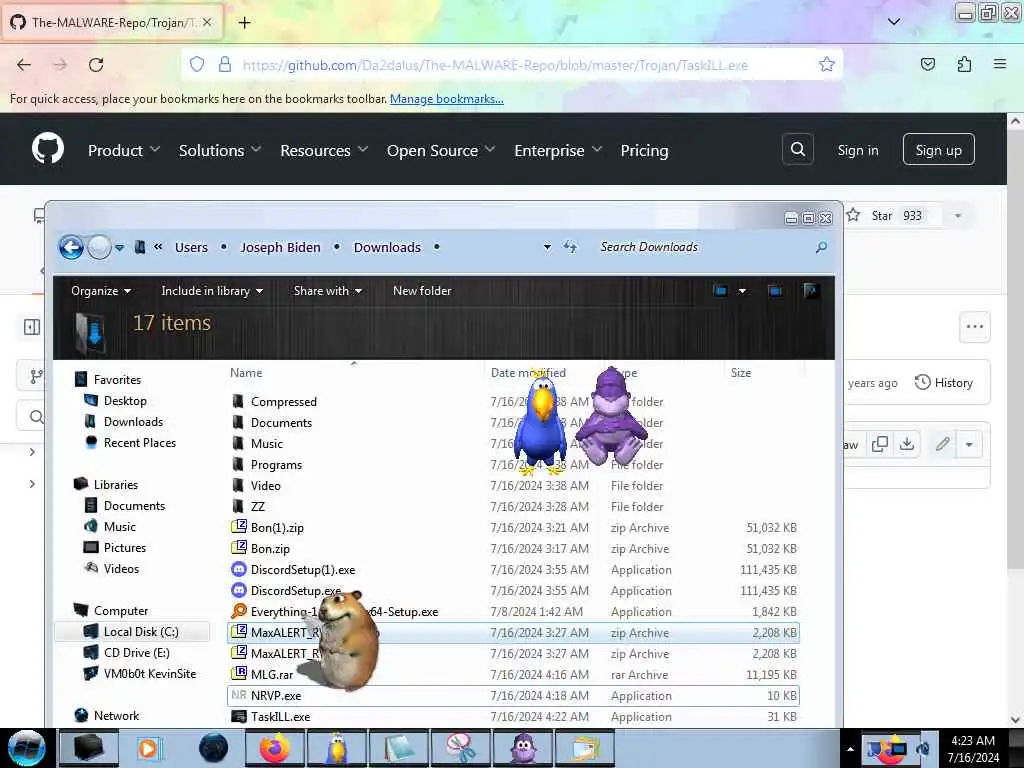The image size is (1024, 768).
Task: Click the Firefox icon in taskbar
Action: [274, 748]
